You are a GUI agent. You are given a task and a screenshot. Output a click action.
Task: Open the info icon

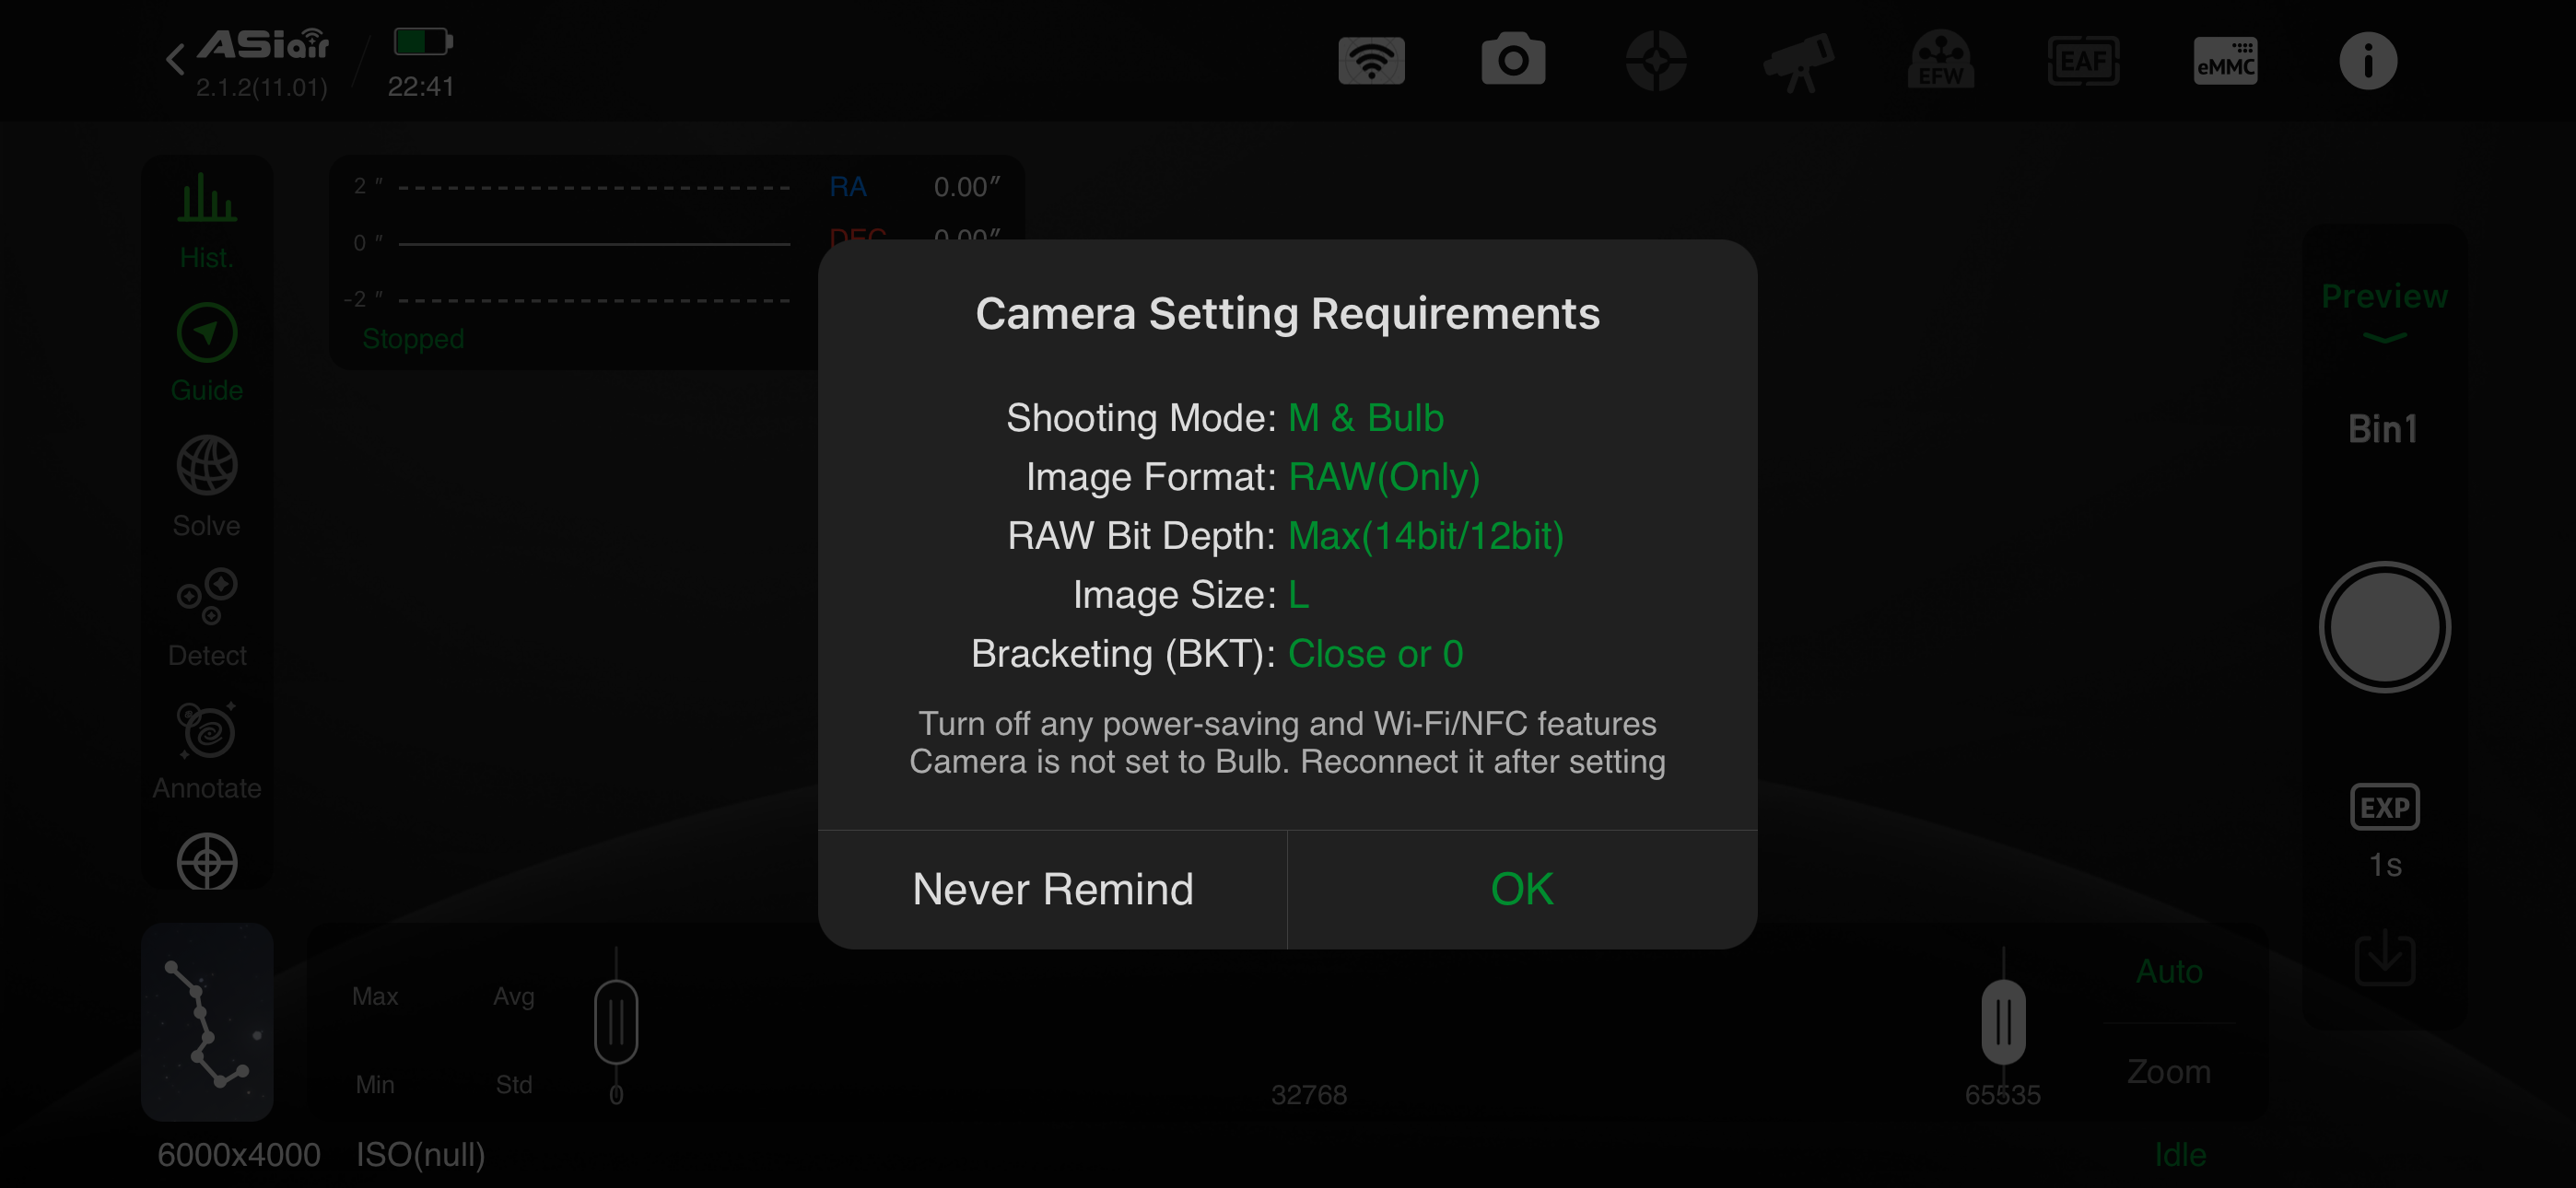coord(2368,62)
